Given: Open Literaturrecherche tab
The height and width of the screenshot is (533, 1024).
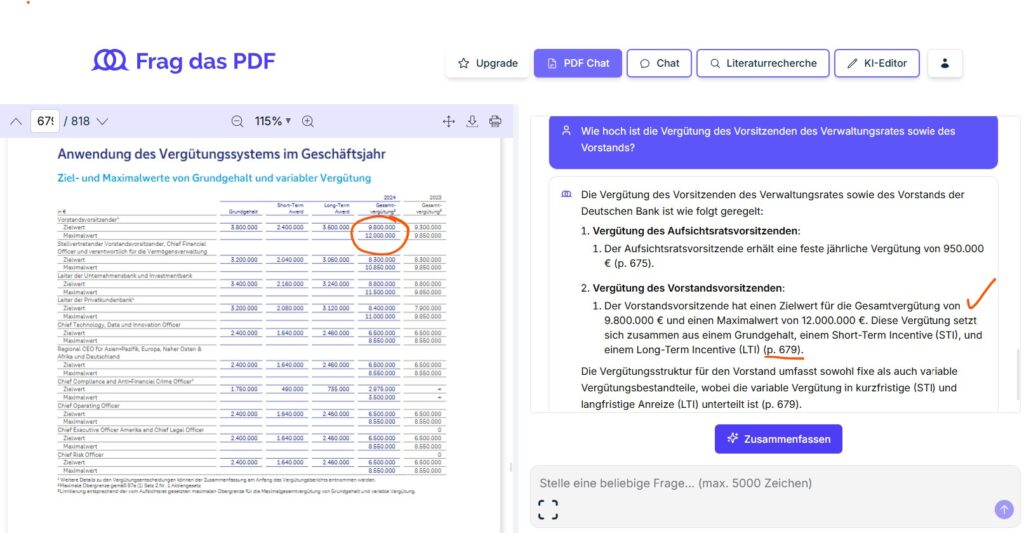Looking at the screenshot, I should coord(763,63).
